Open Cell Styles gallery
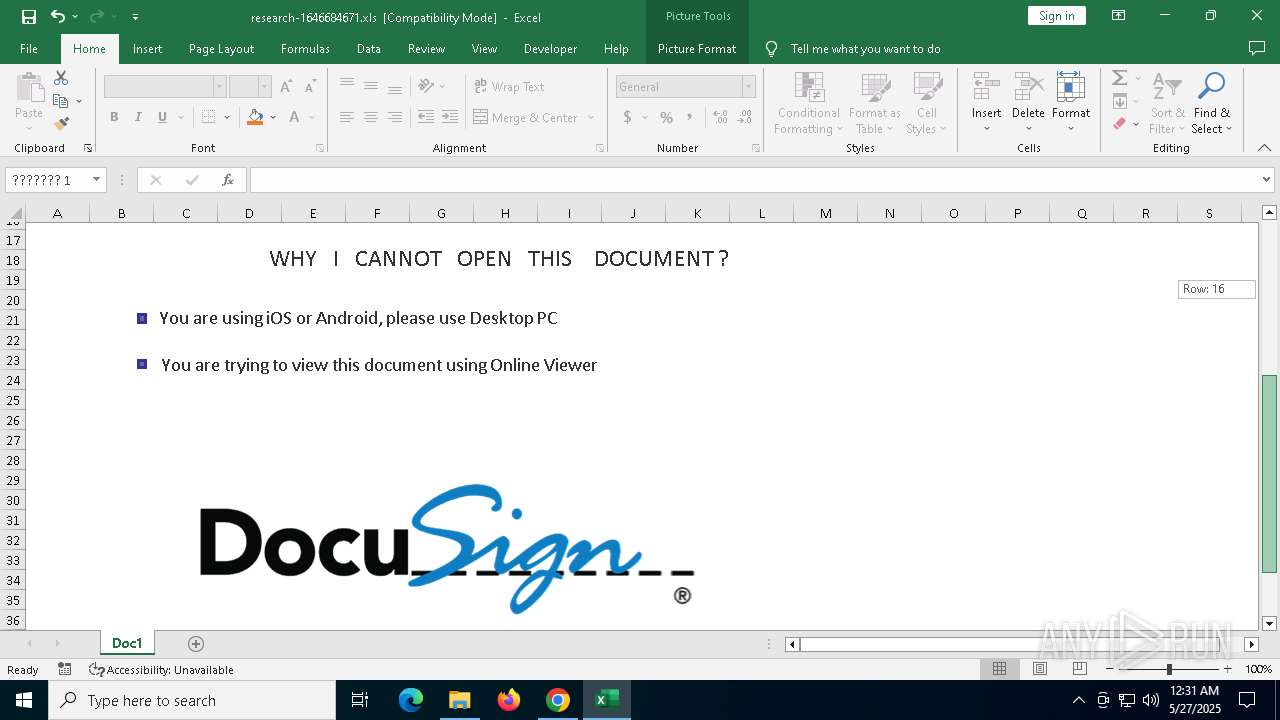 (927, 103)
